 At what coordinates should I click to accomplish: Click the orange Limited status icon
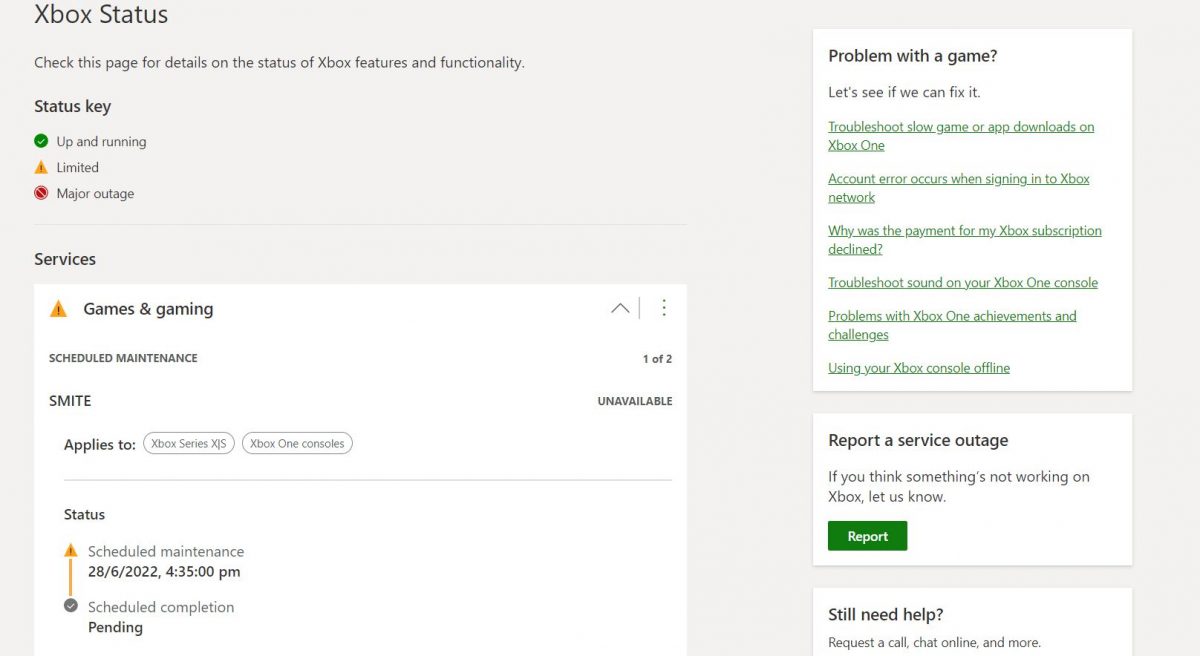41,167
